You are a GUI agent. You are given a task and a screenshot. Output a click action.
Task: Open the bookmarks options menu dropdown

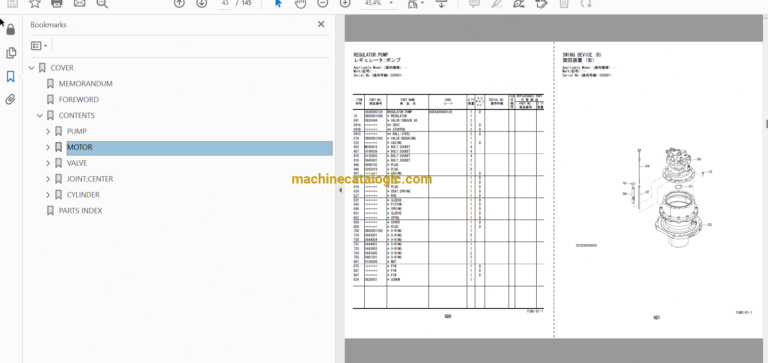click(x=39, y=46)
